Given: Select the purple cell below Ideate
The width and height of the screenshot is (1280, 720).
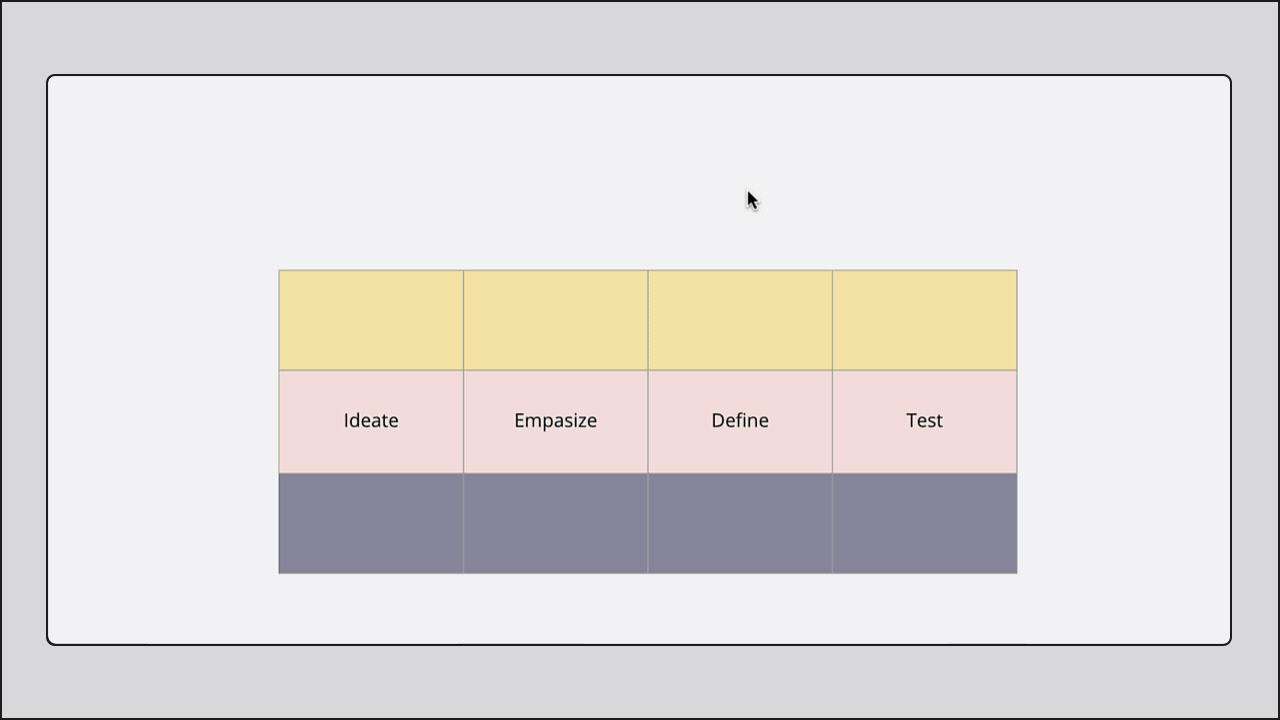Looking at the screenshot, I should tap(371, 523).
